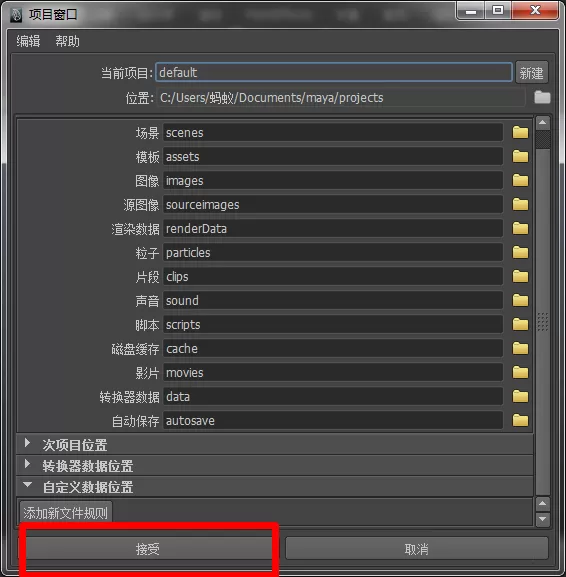Open folder browser for sound row

(520, 301)
